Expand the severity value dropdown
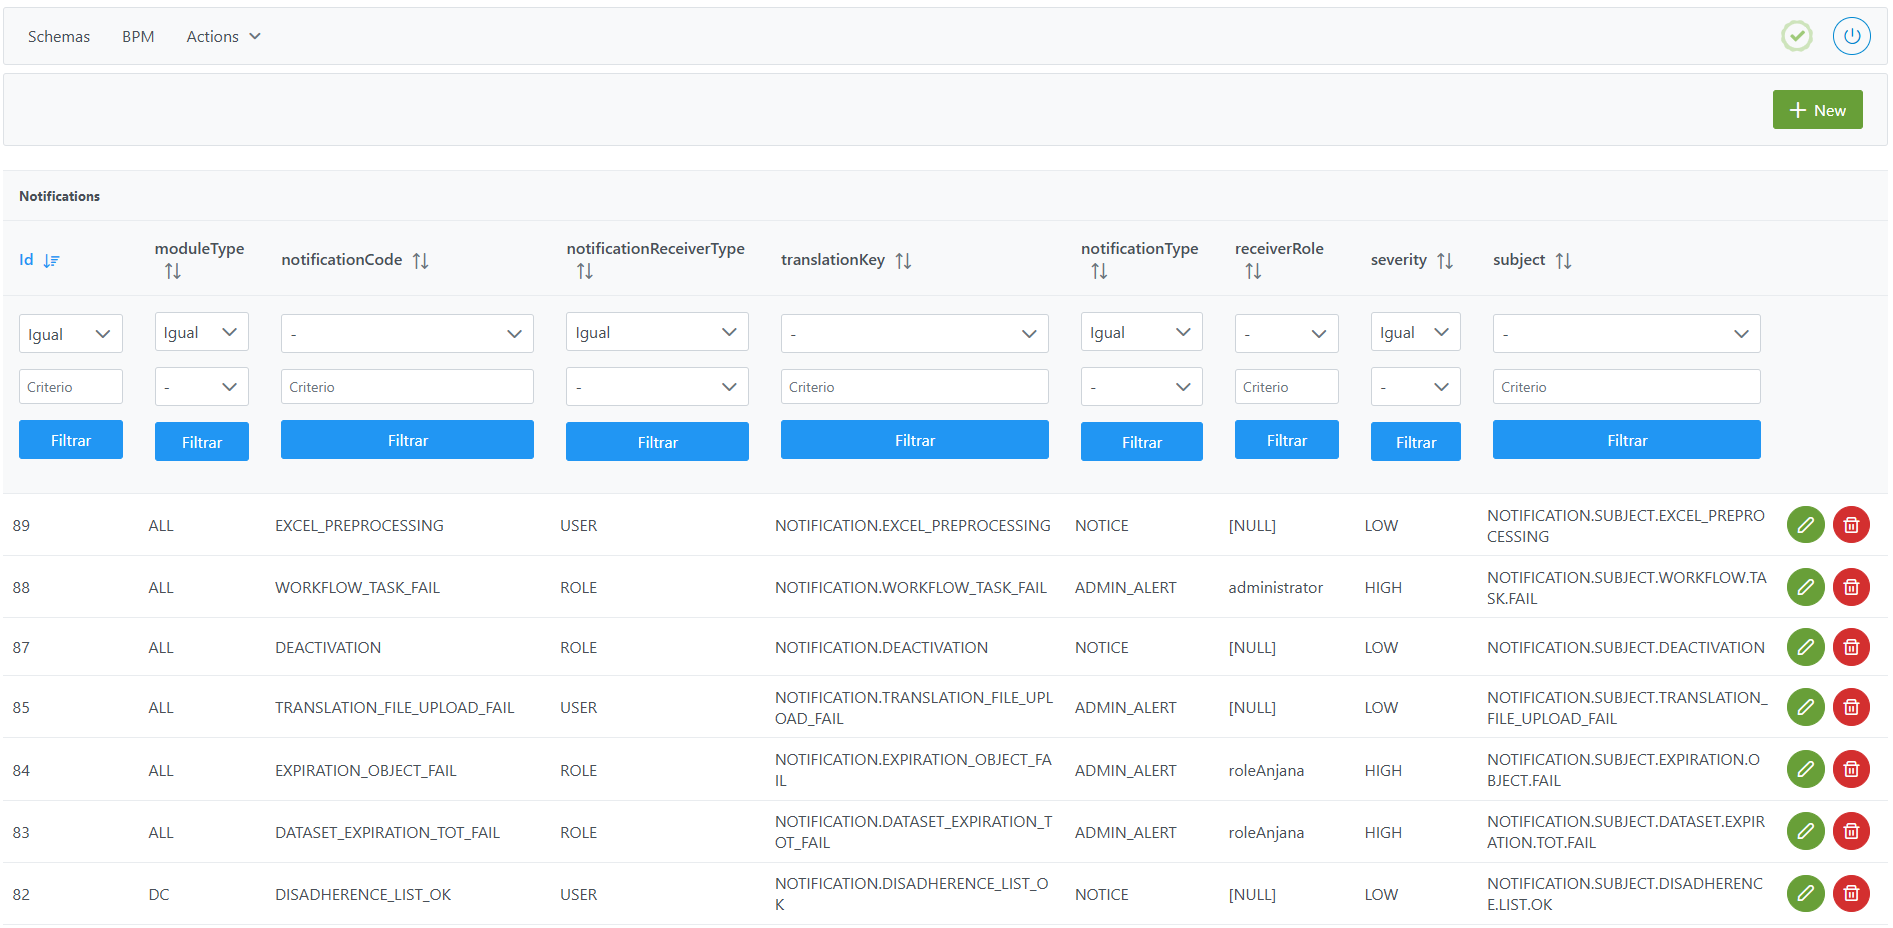This screenshot has width=1893, height=928. 1415,387
